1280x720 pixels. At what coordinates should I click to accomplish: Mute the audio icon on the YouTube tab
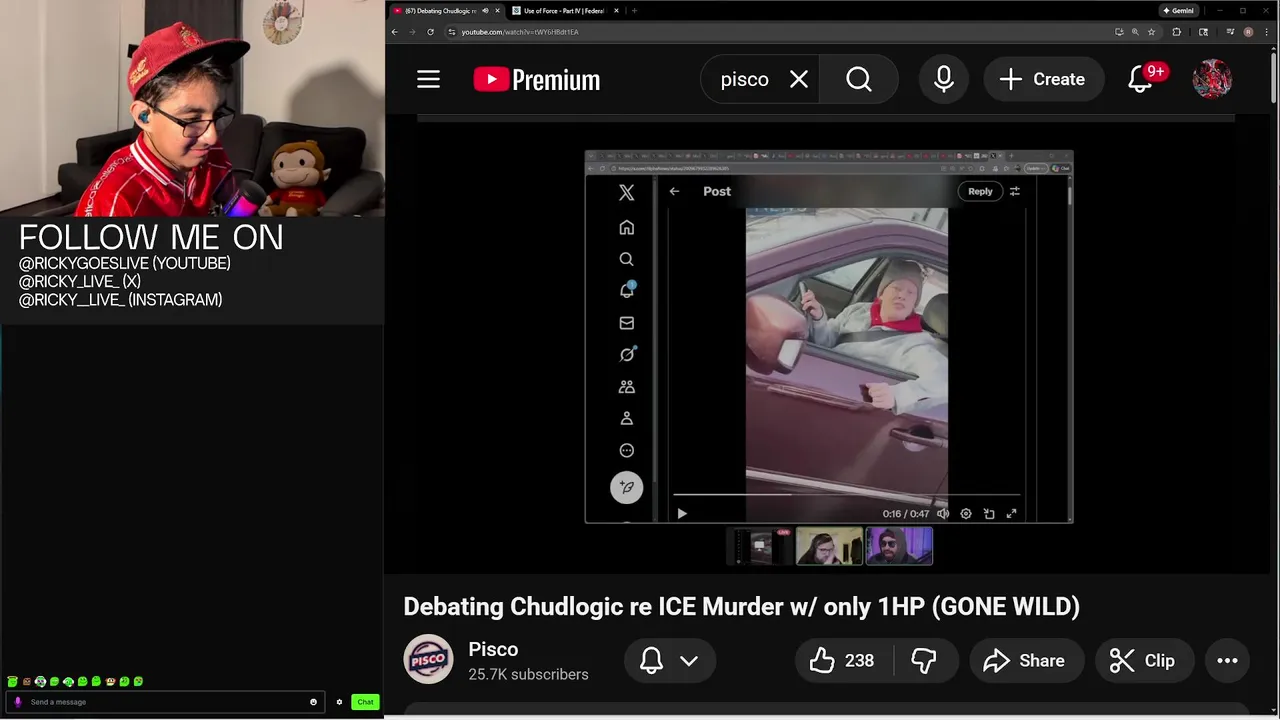(485, 11)
